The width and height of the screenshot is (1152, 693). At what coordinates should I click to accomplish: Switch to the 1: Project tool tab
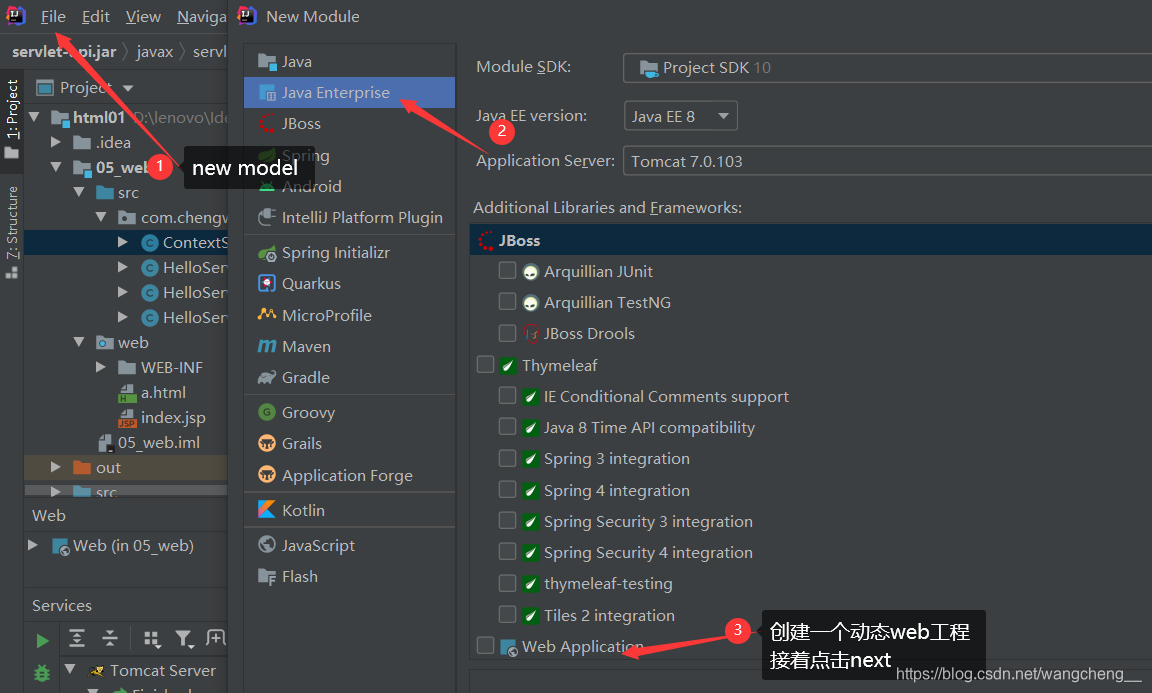[12, 118]
